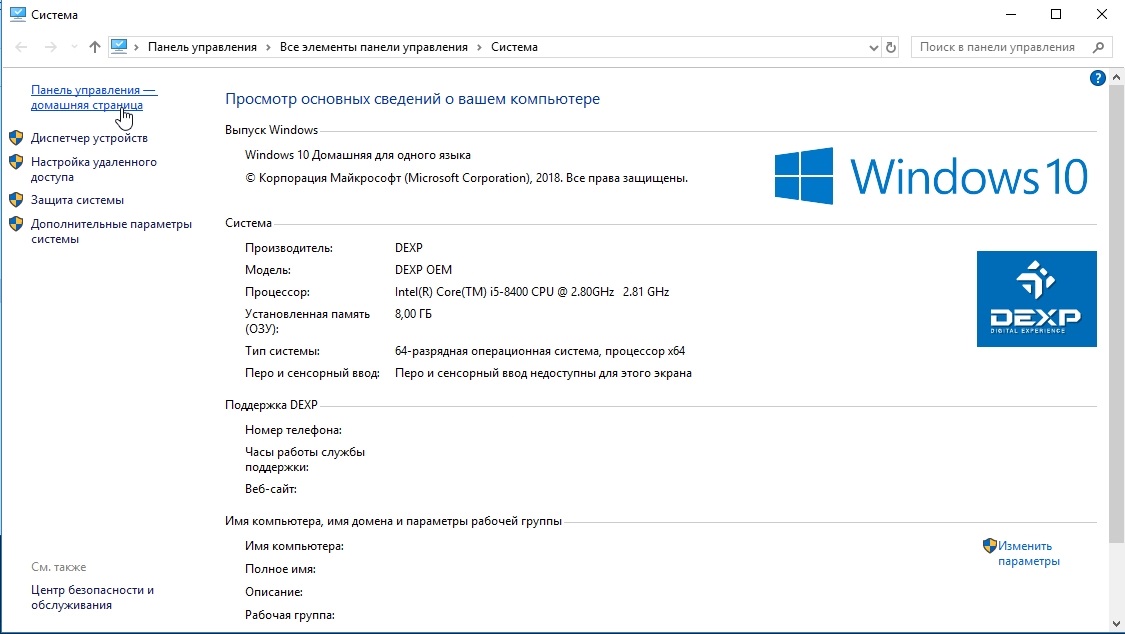Open the recent locations dropdown arrow
Image resolution: width=1125 pixels, height=634 pixels.
74,47
